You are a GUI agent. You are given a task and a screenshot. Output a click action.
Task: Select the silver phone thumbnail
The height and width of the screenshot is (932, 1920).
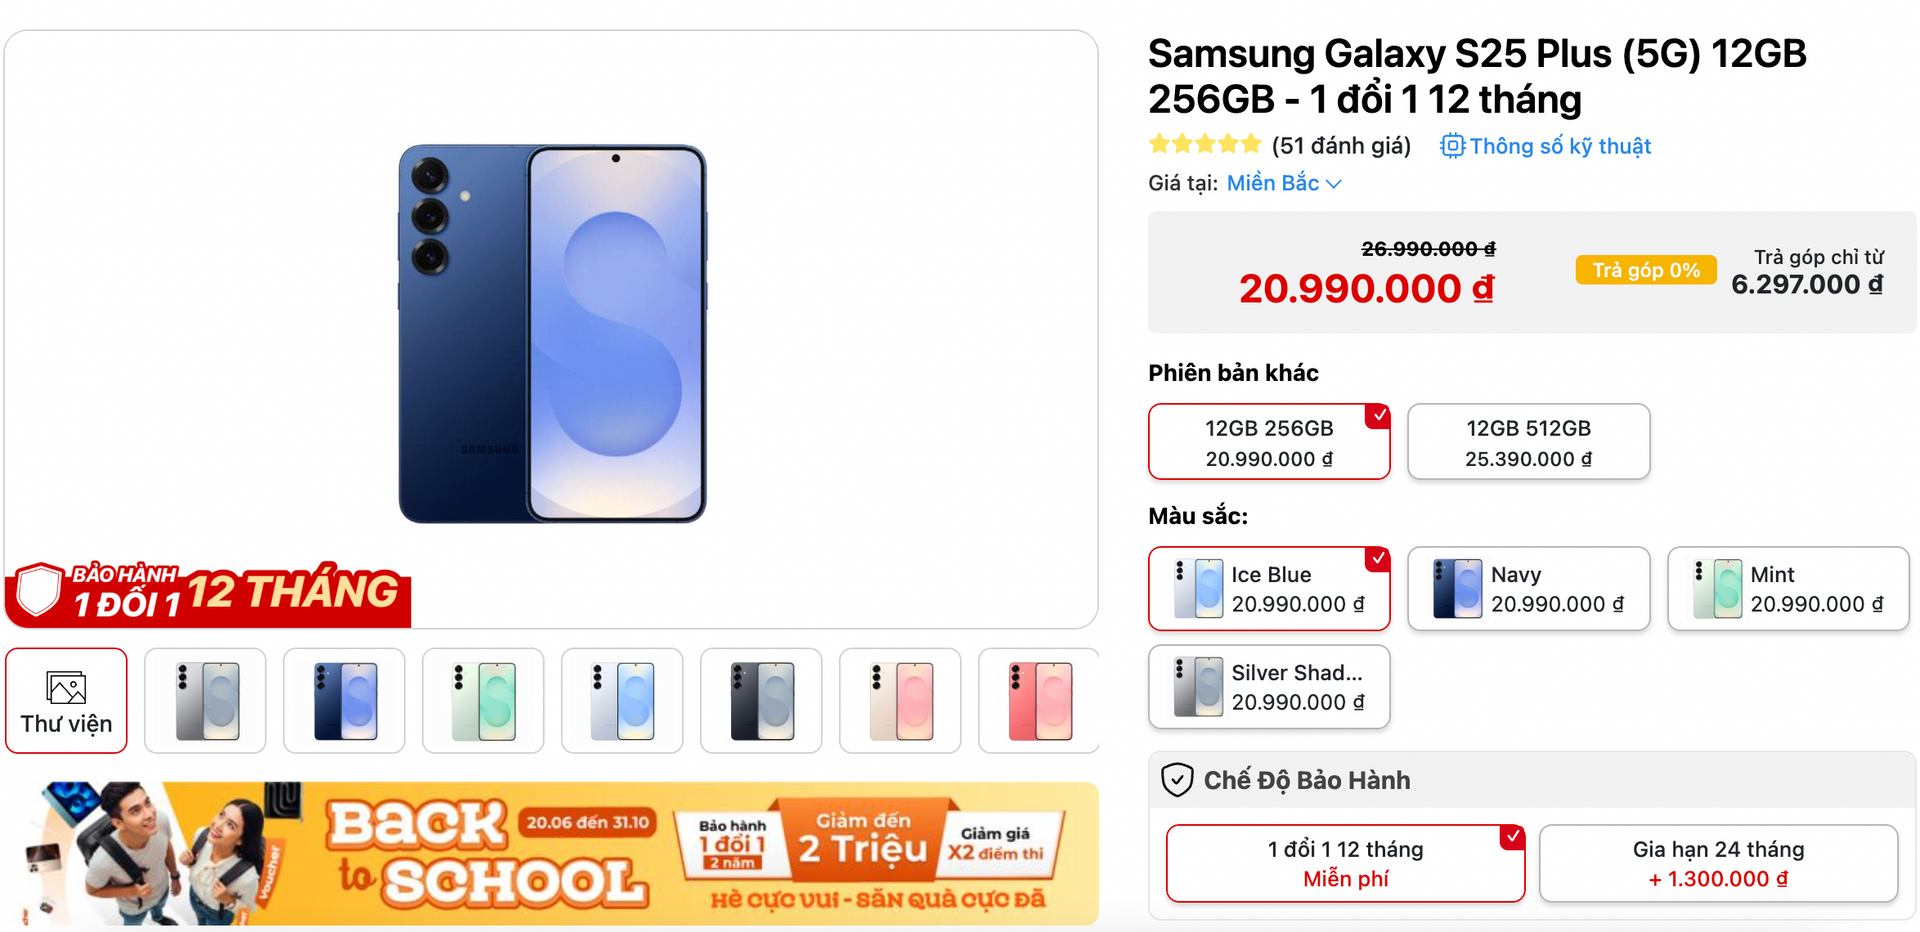[x=206, y=701]
